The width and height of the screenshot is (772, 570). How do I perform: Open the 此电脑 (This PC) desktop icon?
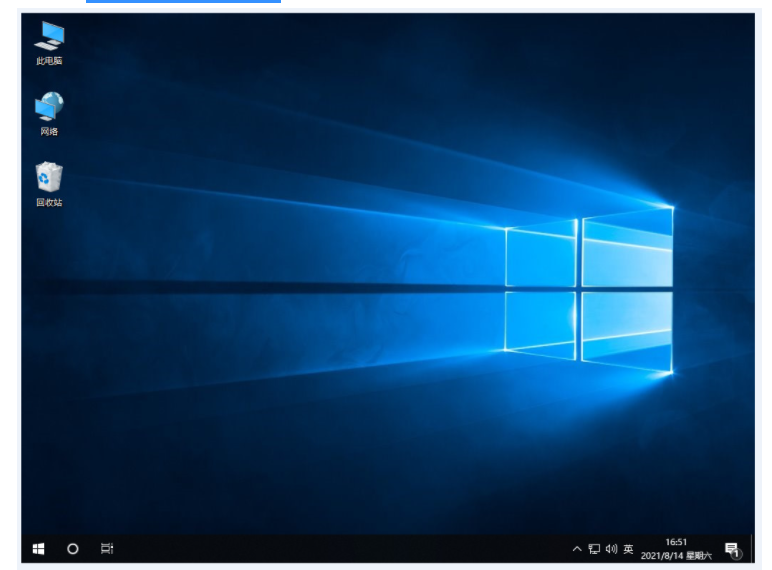coord(49,36)
